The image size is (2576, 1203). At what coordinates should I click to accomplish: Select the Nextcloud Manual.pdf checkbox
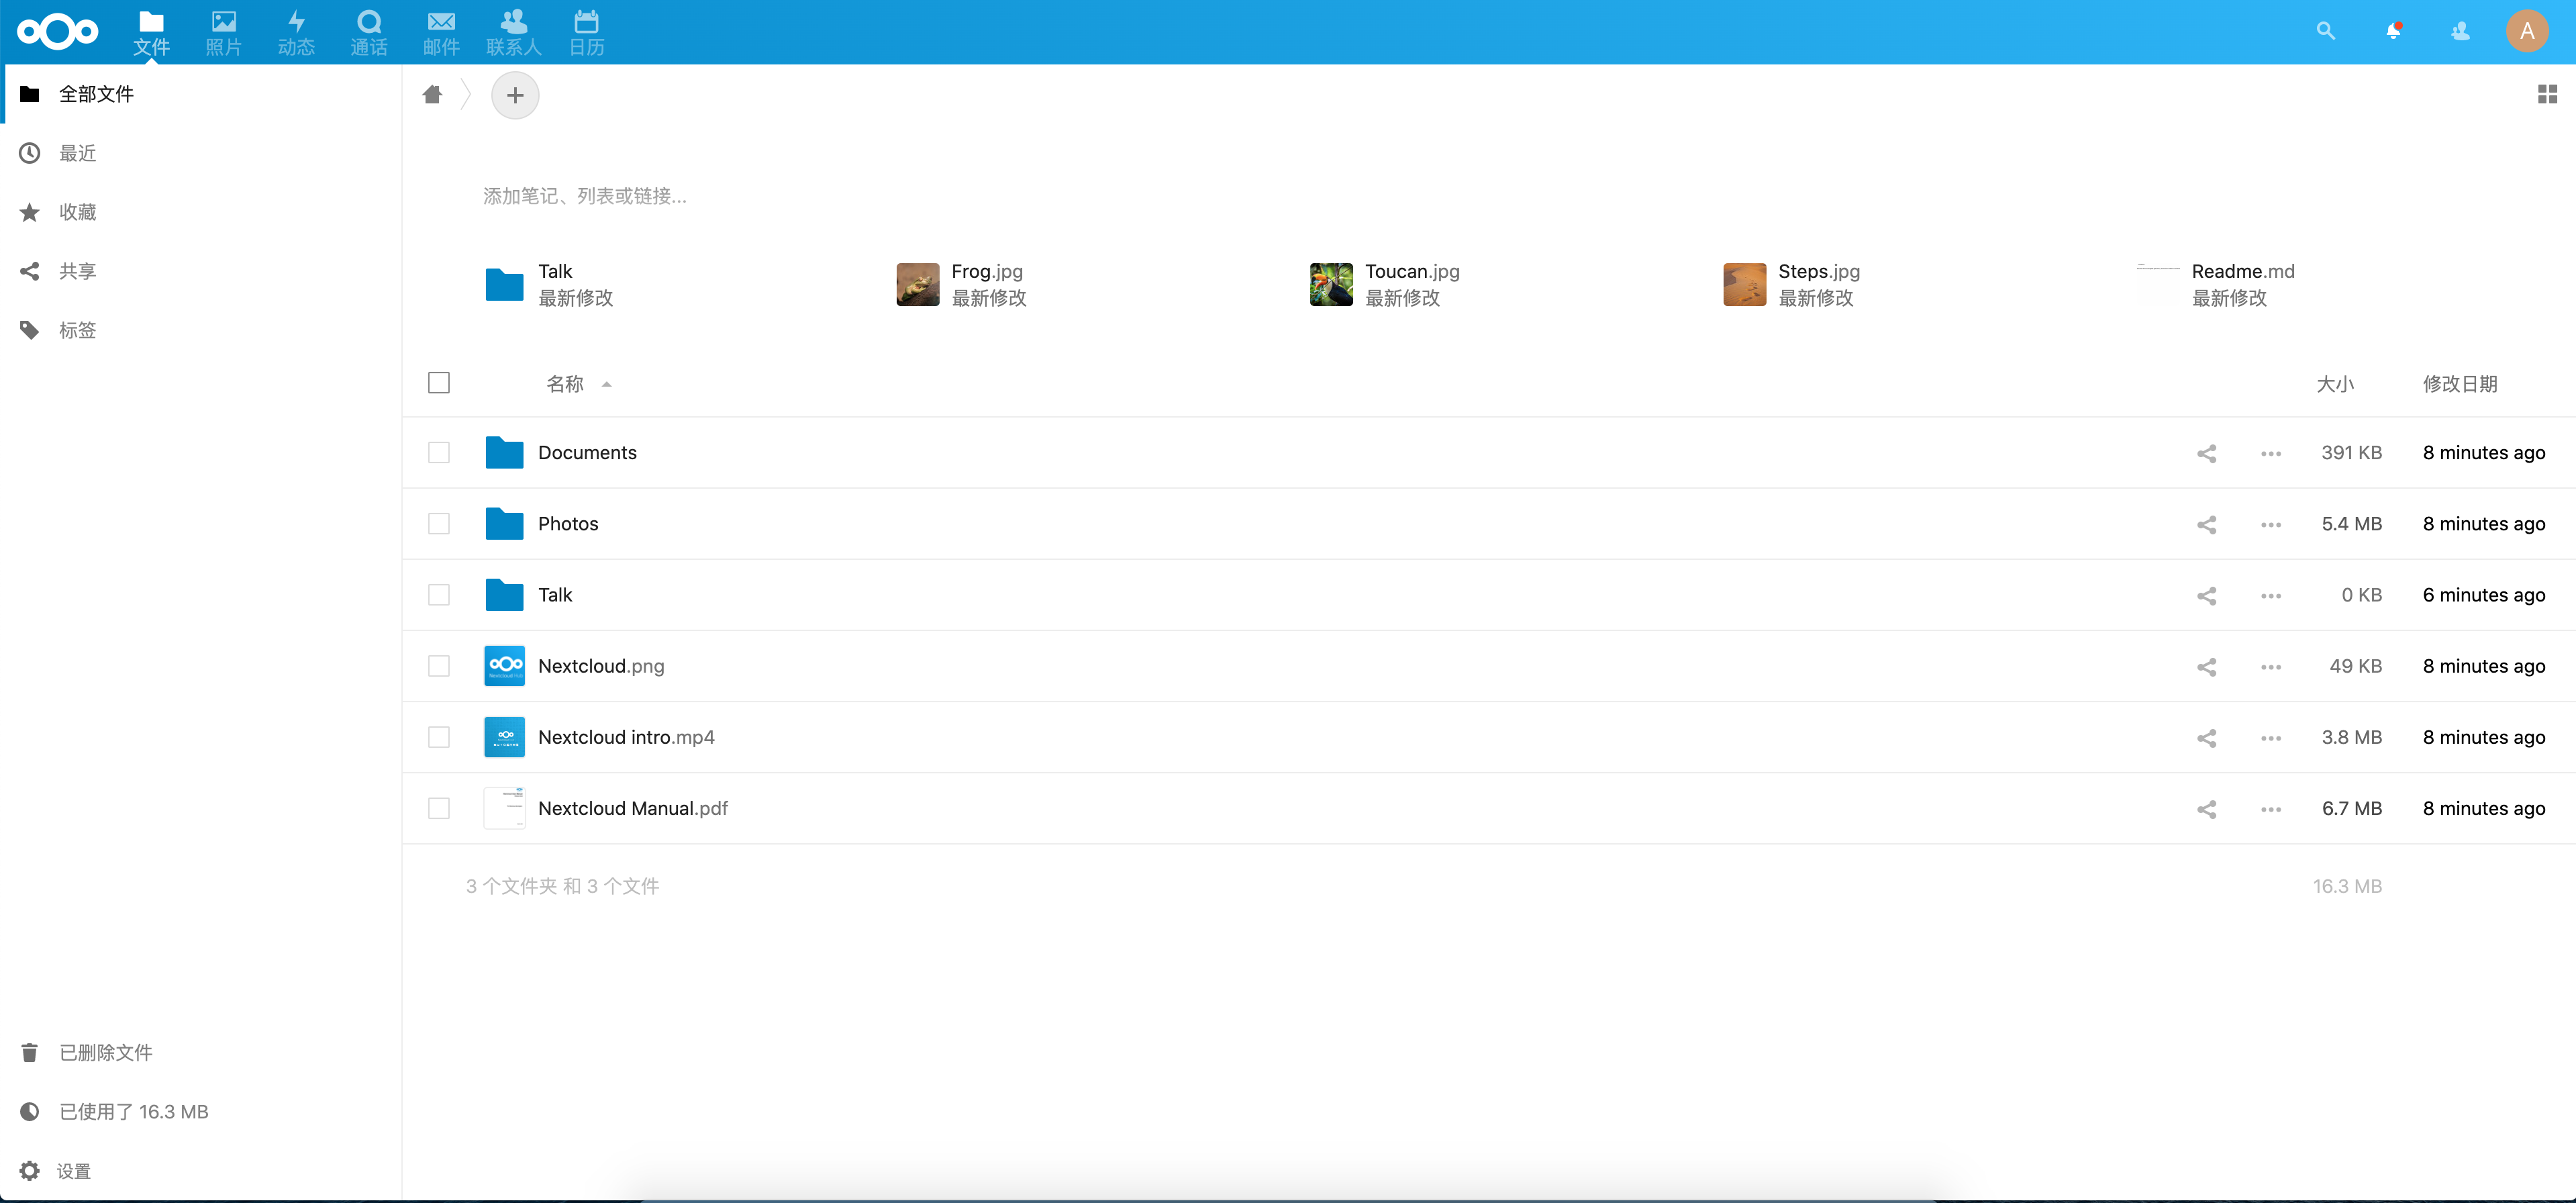438,808
